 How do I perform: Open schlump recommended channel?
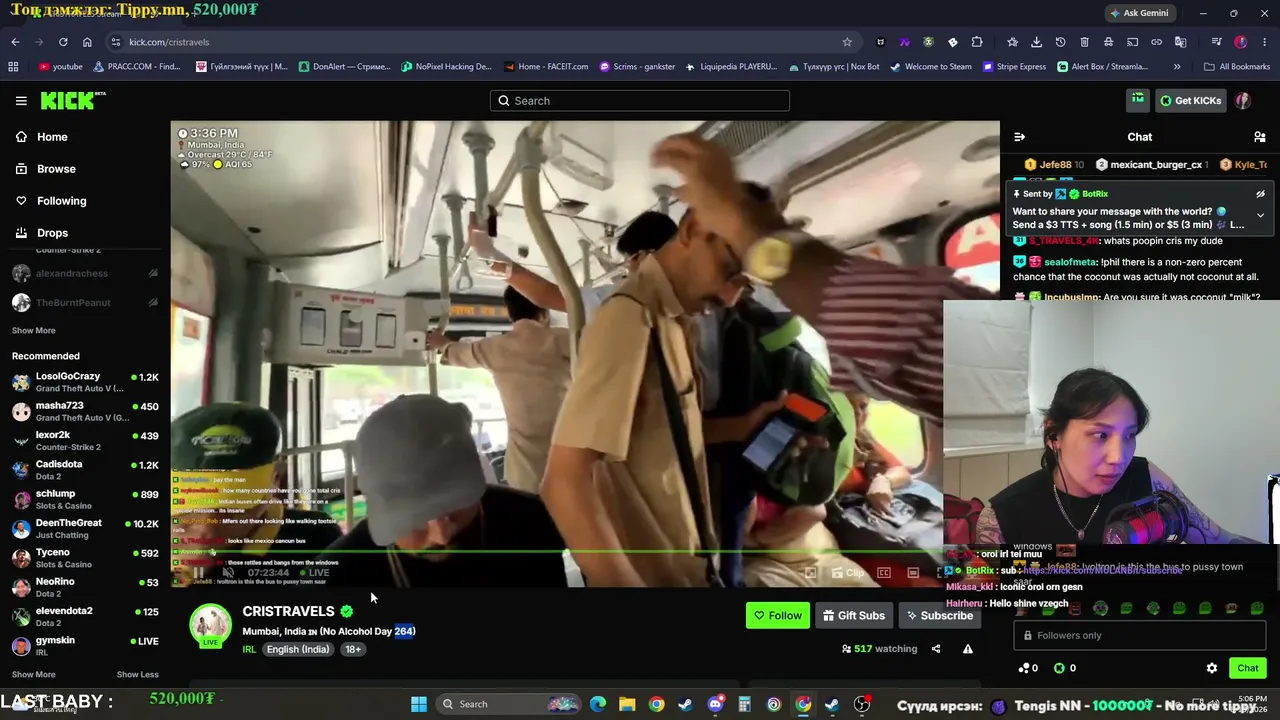click(85, 499)
